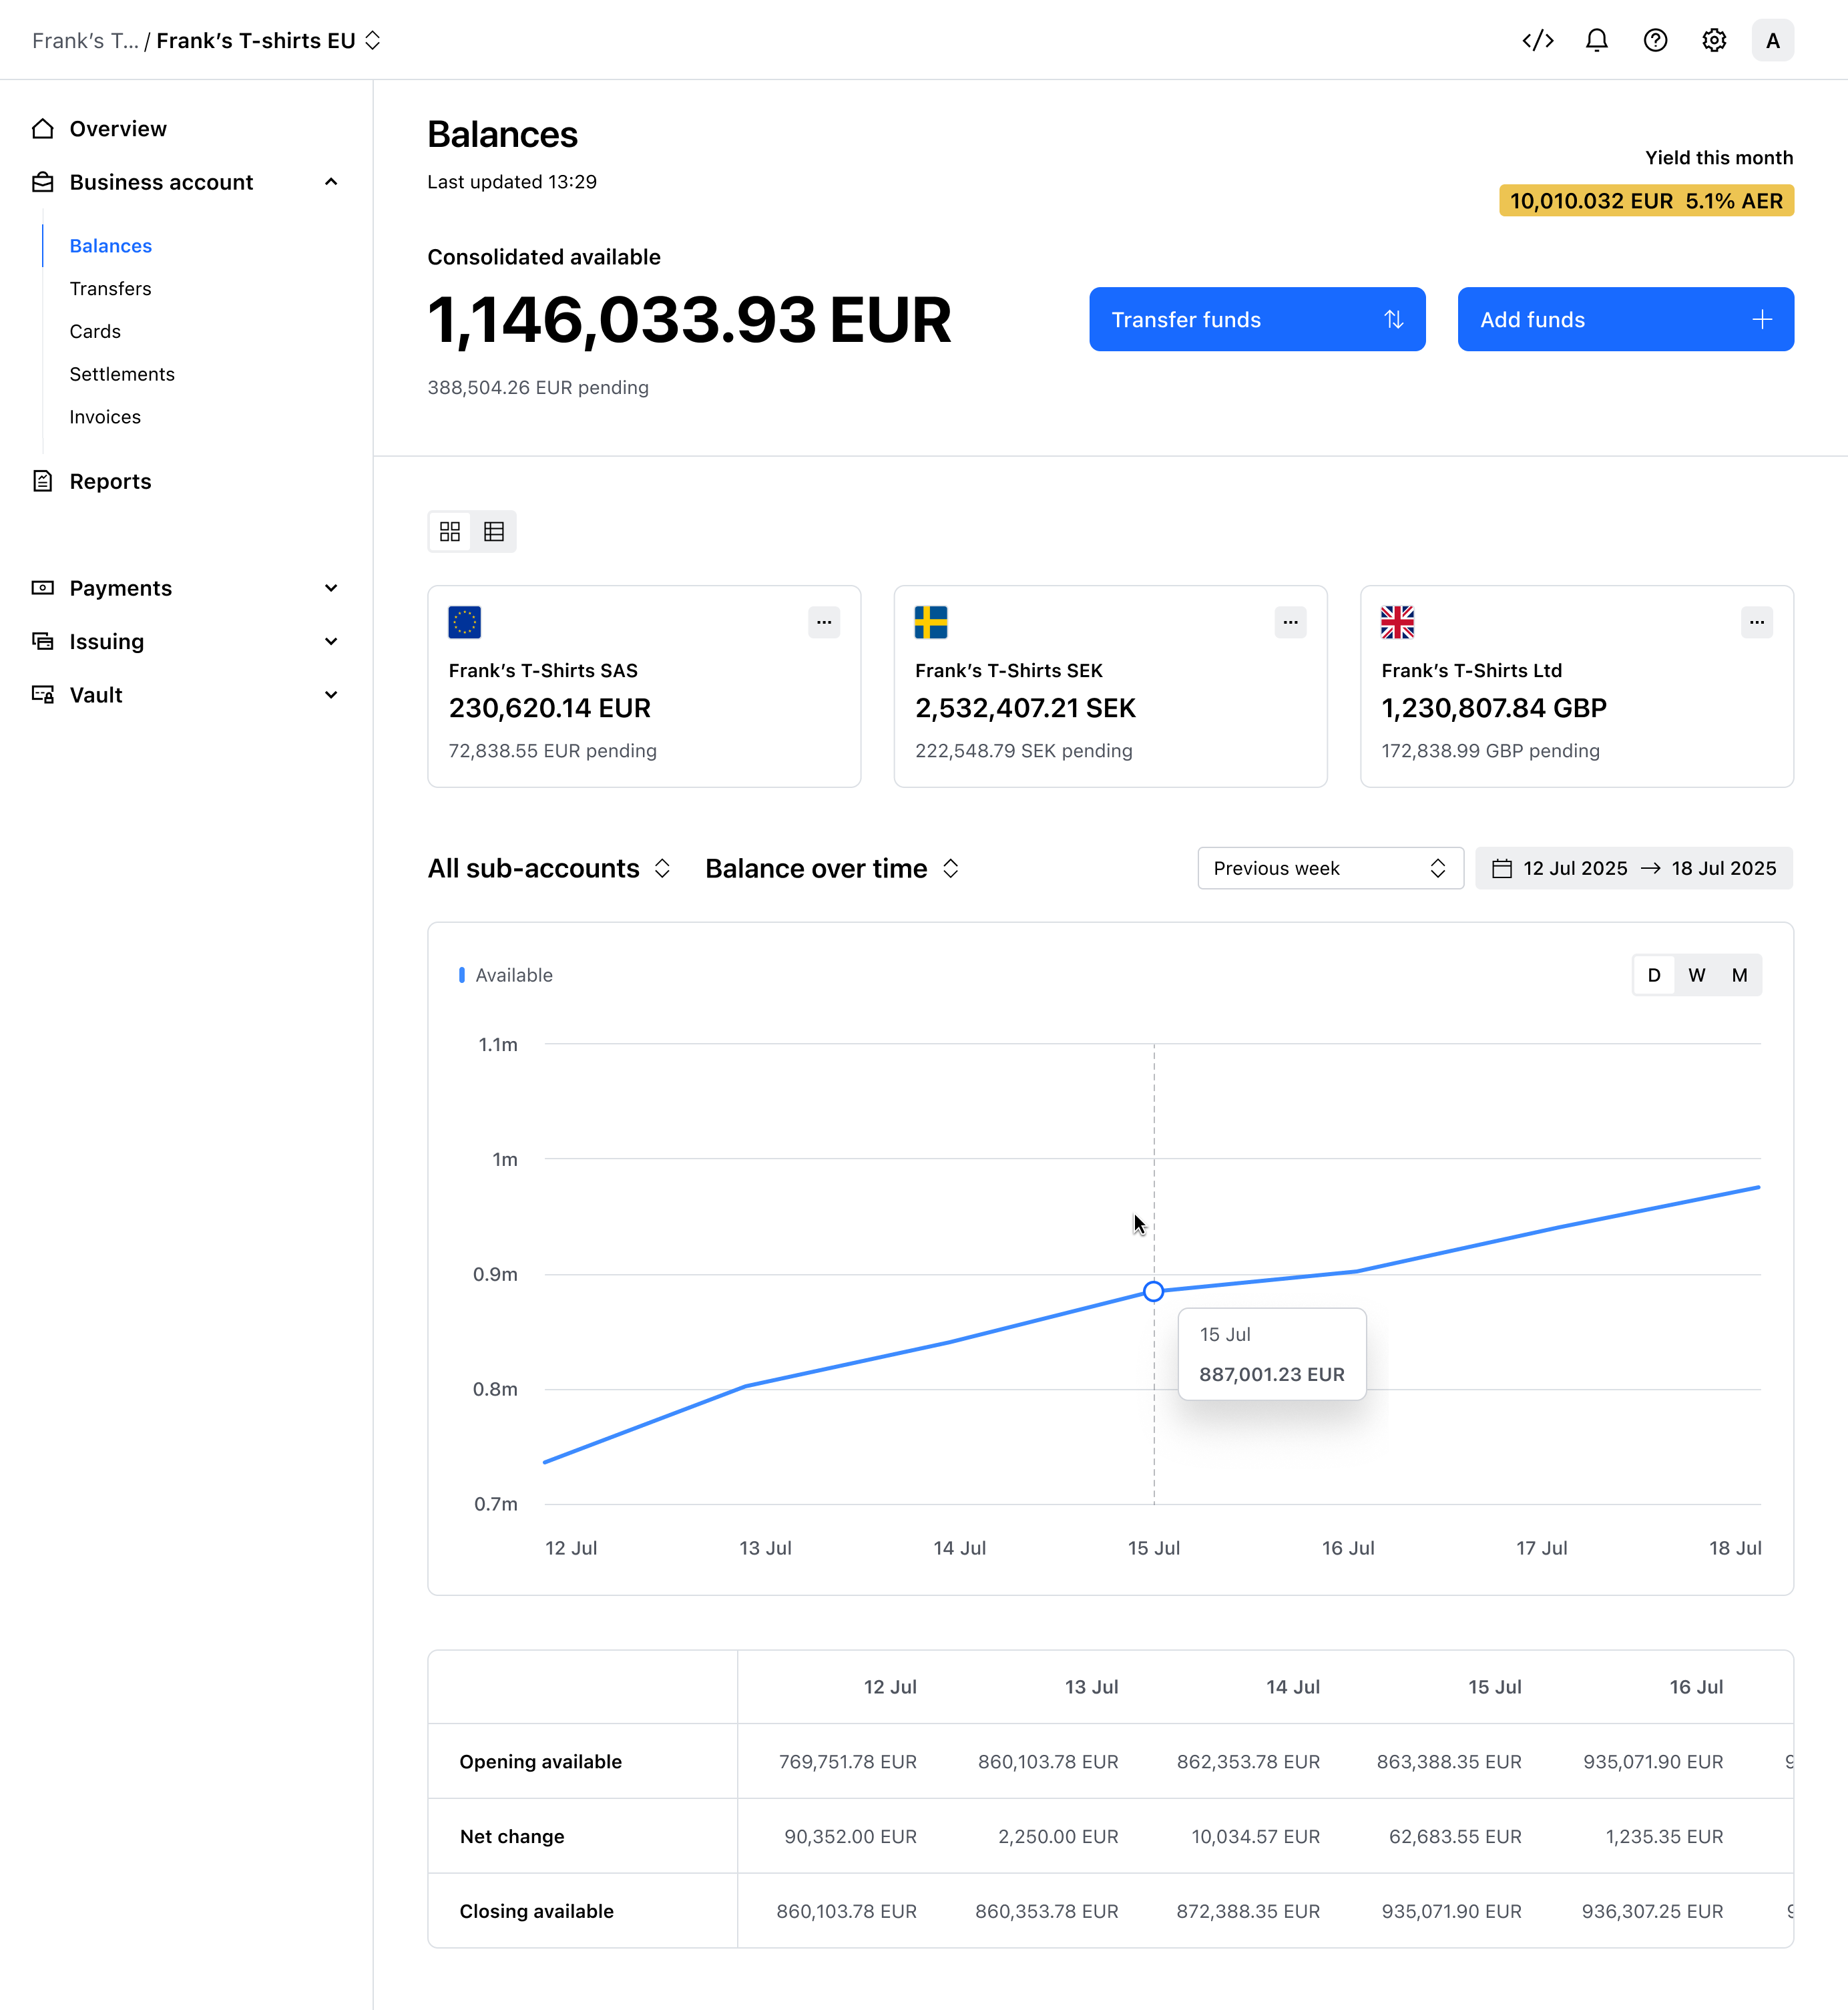Screen dimensions: 1848x2010
Task: Open more options on Frank's T-Shirts SEK card
Action: coord(1290,622)
